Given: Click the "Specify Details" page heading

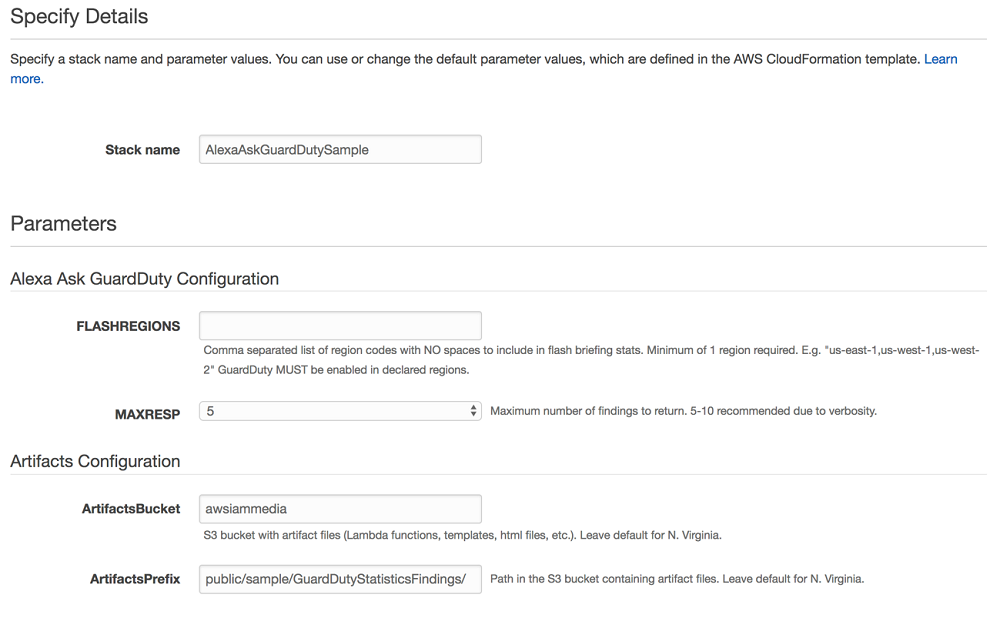Looking at the screenshot, I should [78, 17].
